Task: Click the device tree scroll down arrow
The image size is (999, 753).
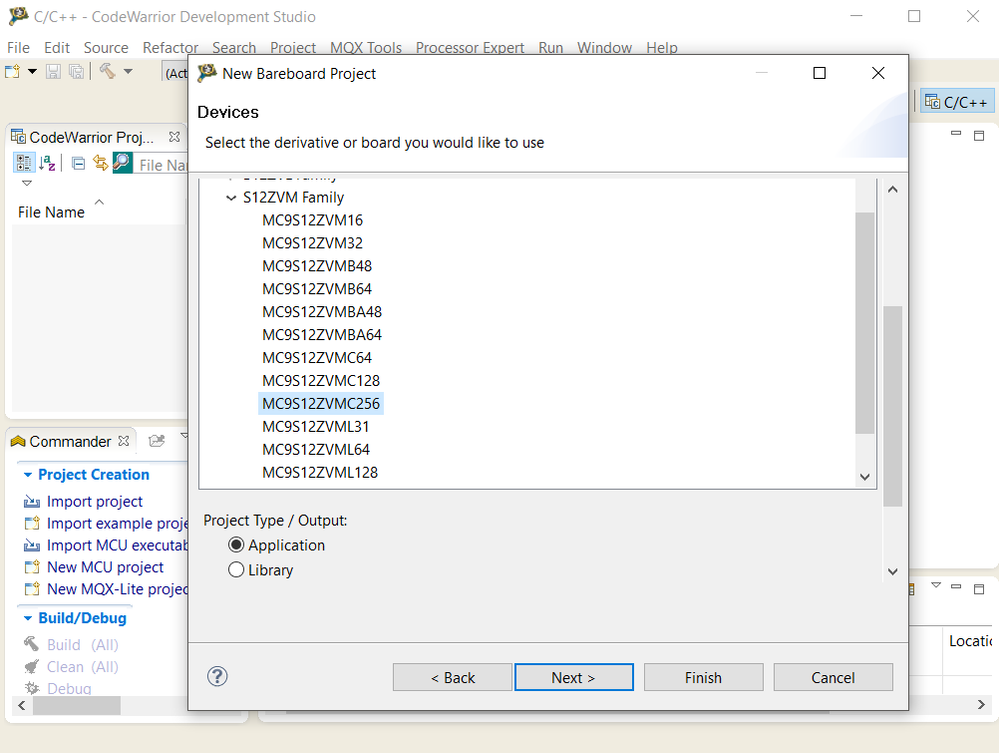Action: [x=865, y=477]
